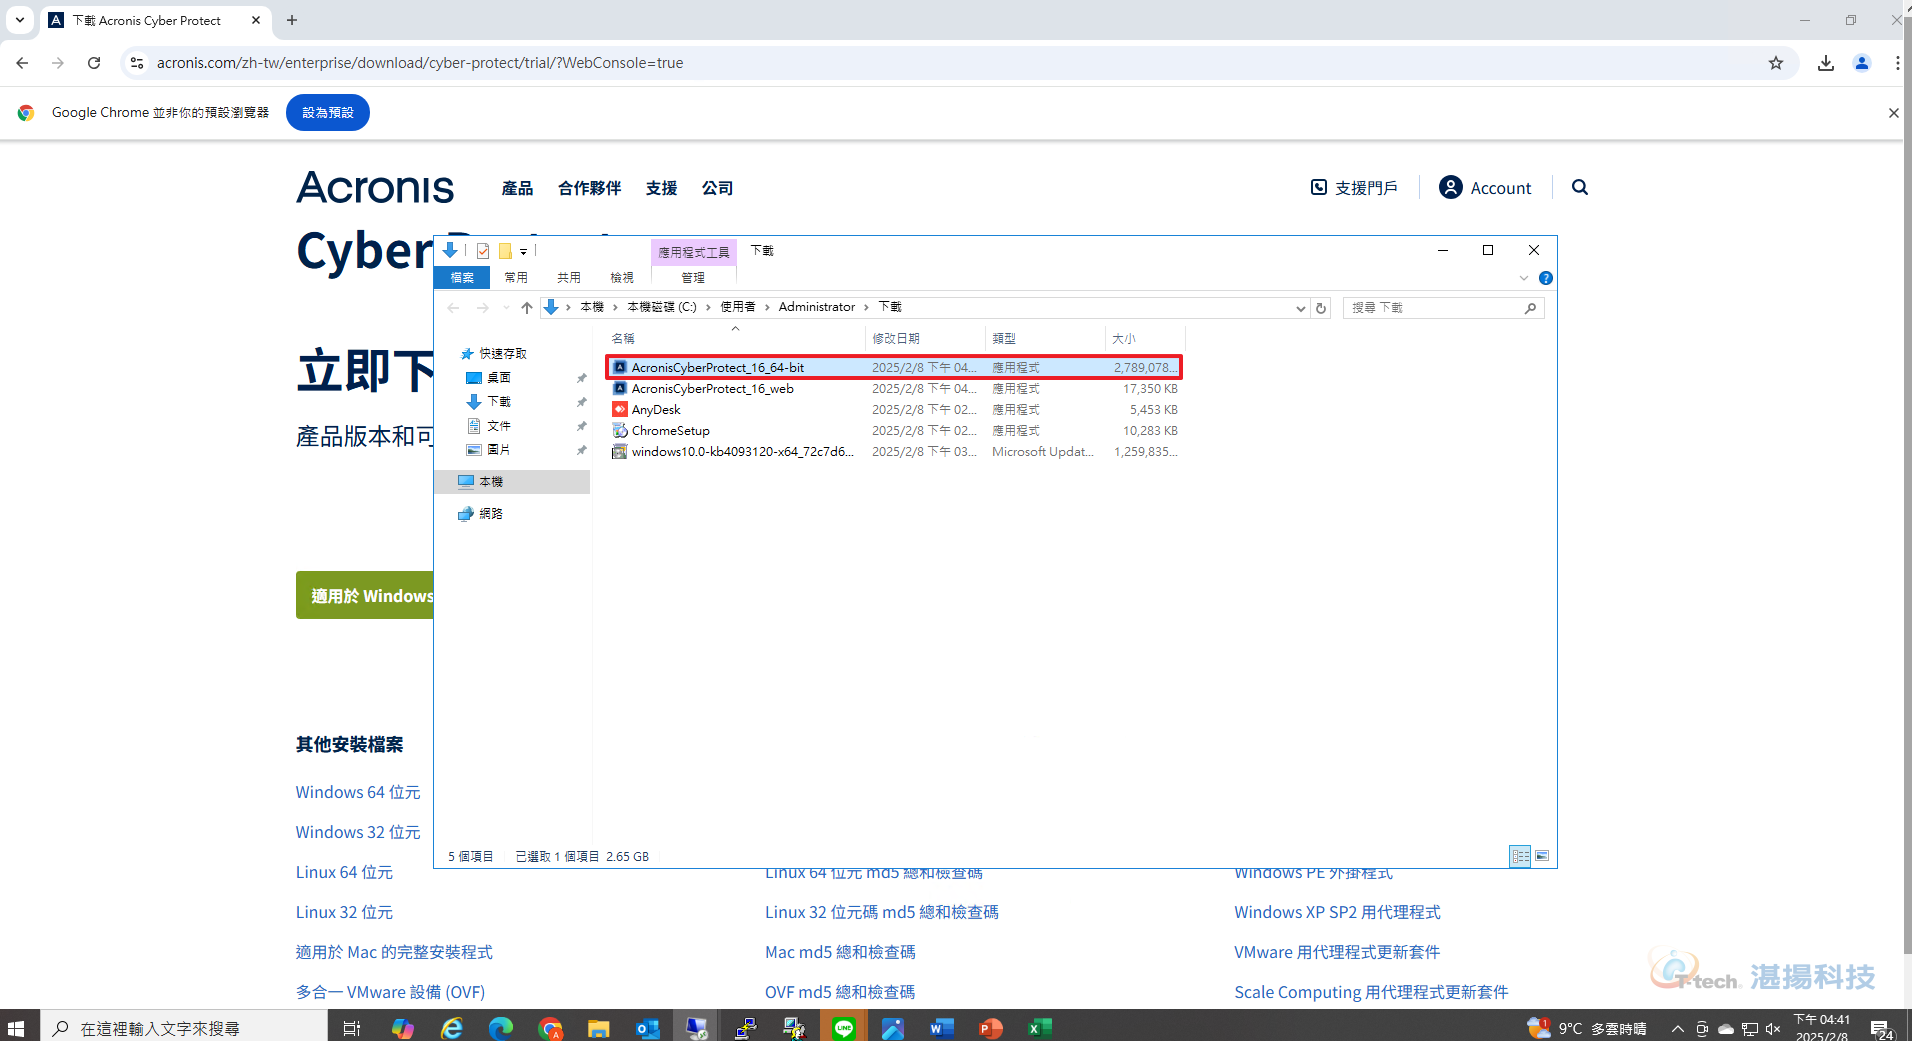Refresh the Explorer folder view

click(x=1321, y=308)
